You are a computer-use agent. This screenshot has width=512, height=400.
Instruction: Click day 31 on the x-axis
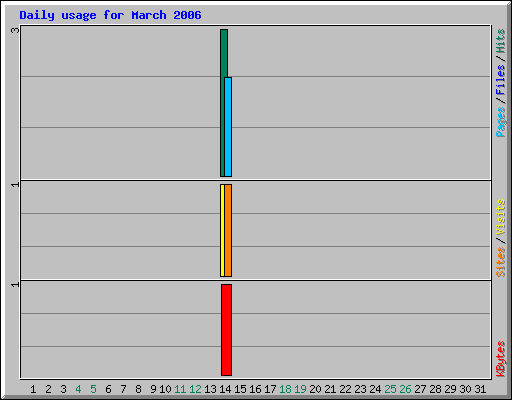tap(480, 389)
